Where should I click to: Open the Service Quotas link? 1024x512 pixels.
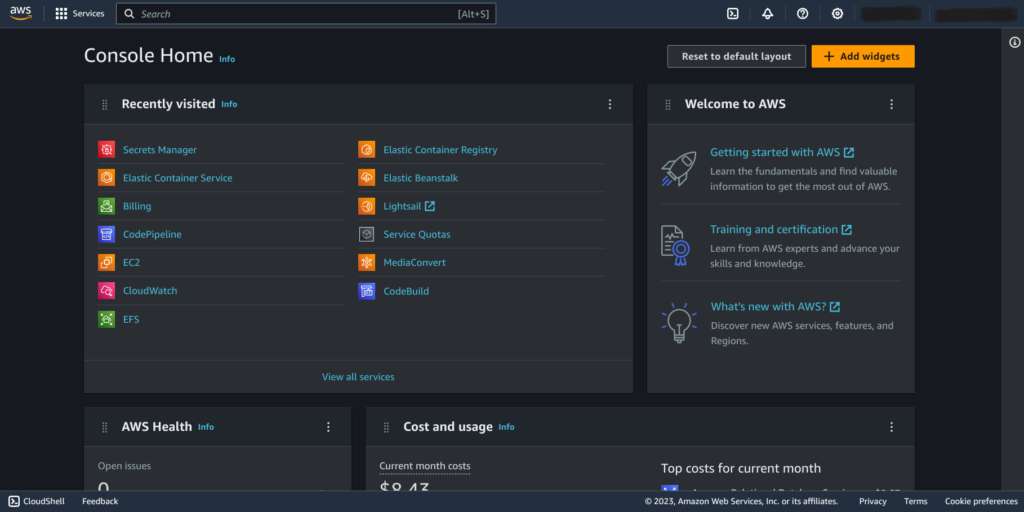point(417,234)
